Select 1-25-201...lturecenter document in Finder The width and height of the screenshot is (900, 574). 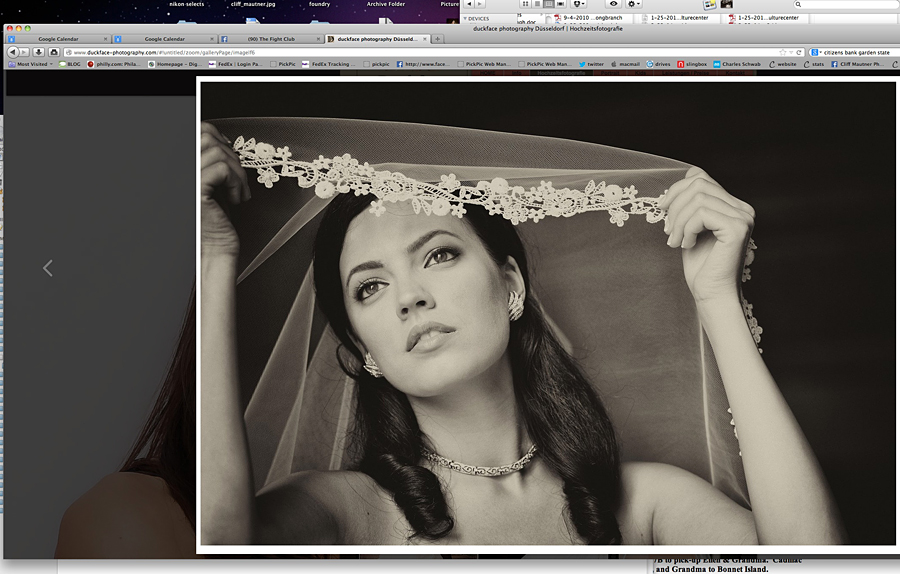[675, 18]
